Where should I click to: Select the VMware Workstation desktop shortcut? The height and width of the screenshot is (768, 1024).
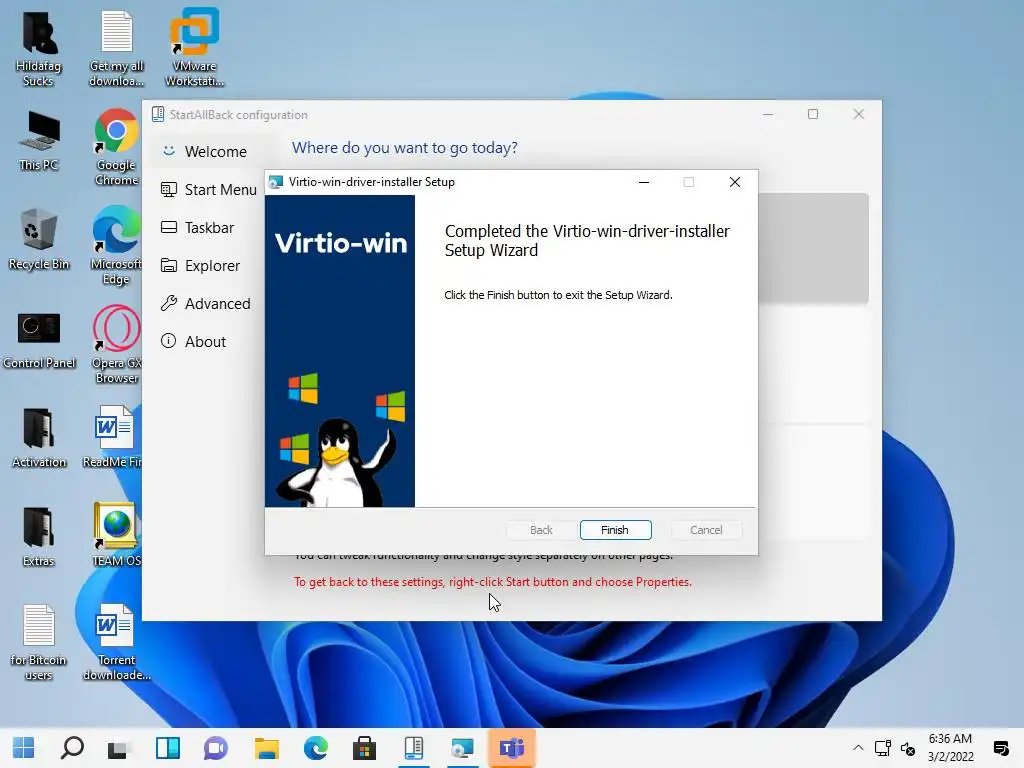tap(195, 50)
